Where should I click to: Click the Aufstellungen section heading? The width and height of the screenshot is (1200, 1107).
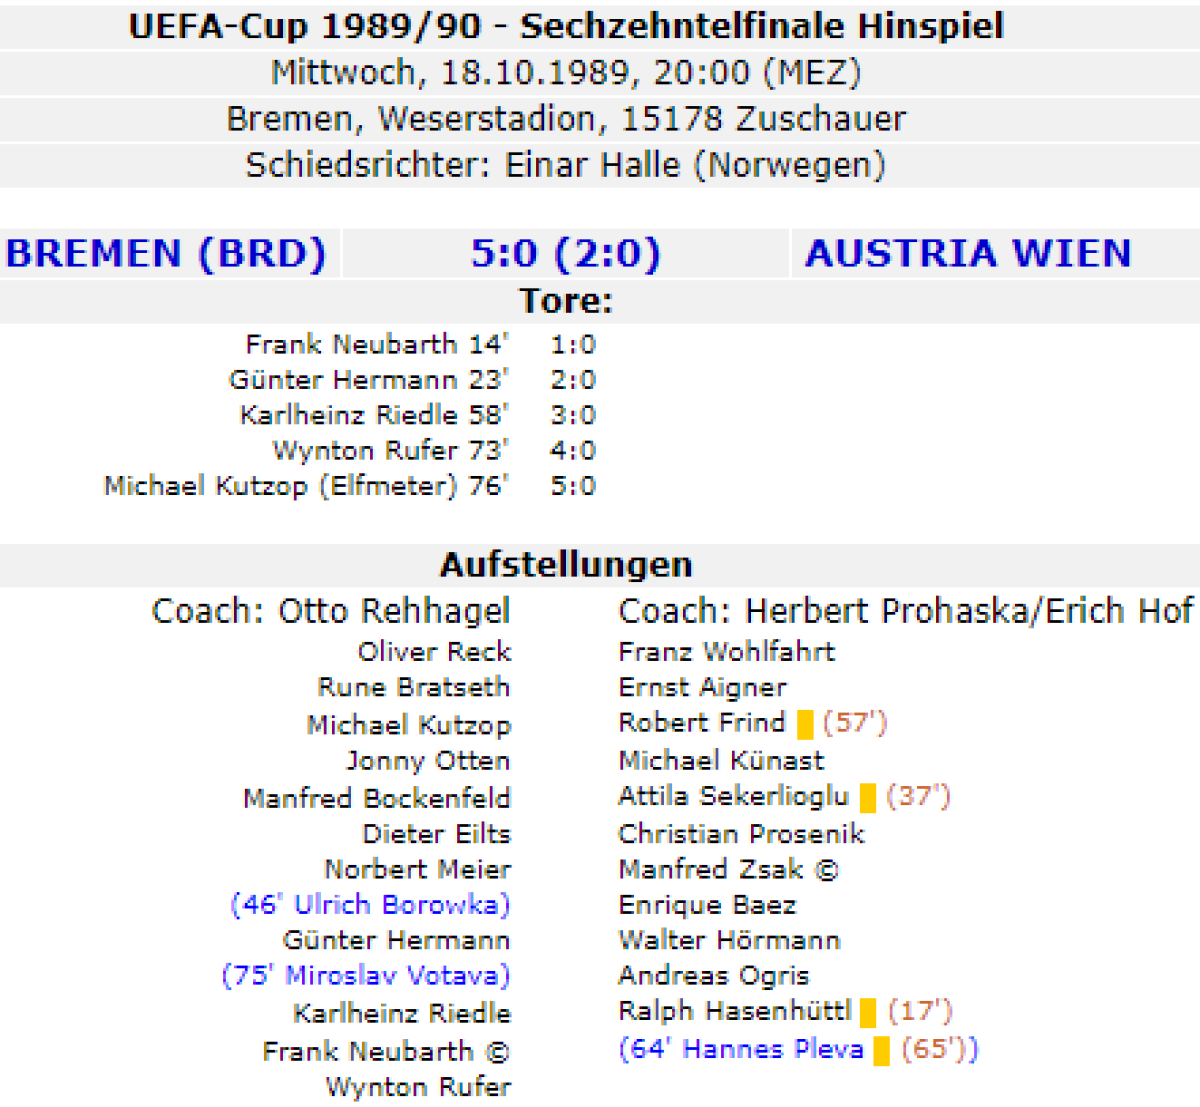566,565
